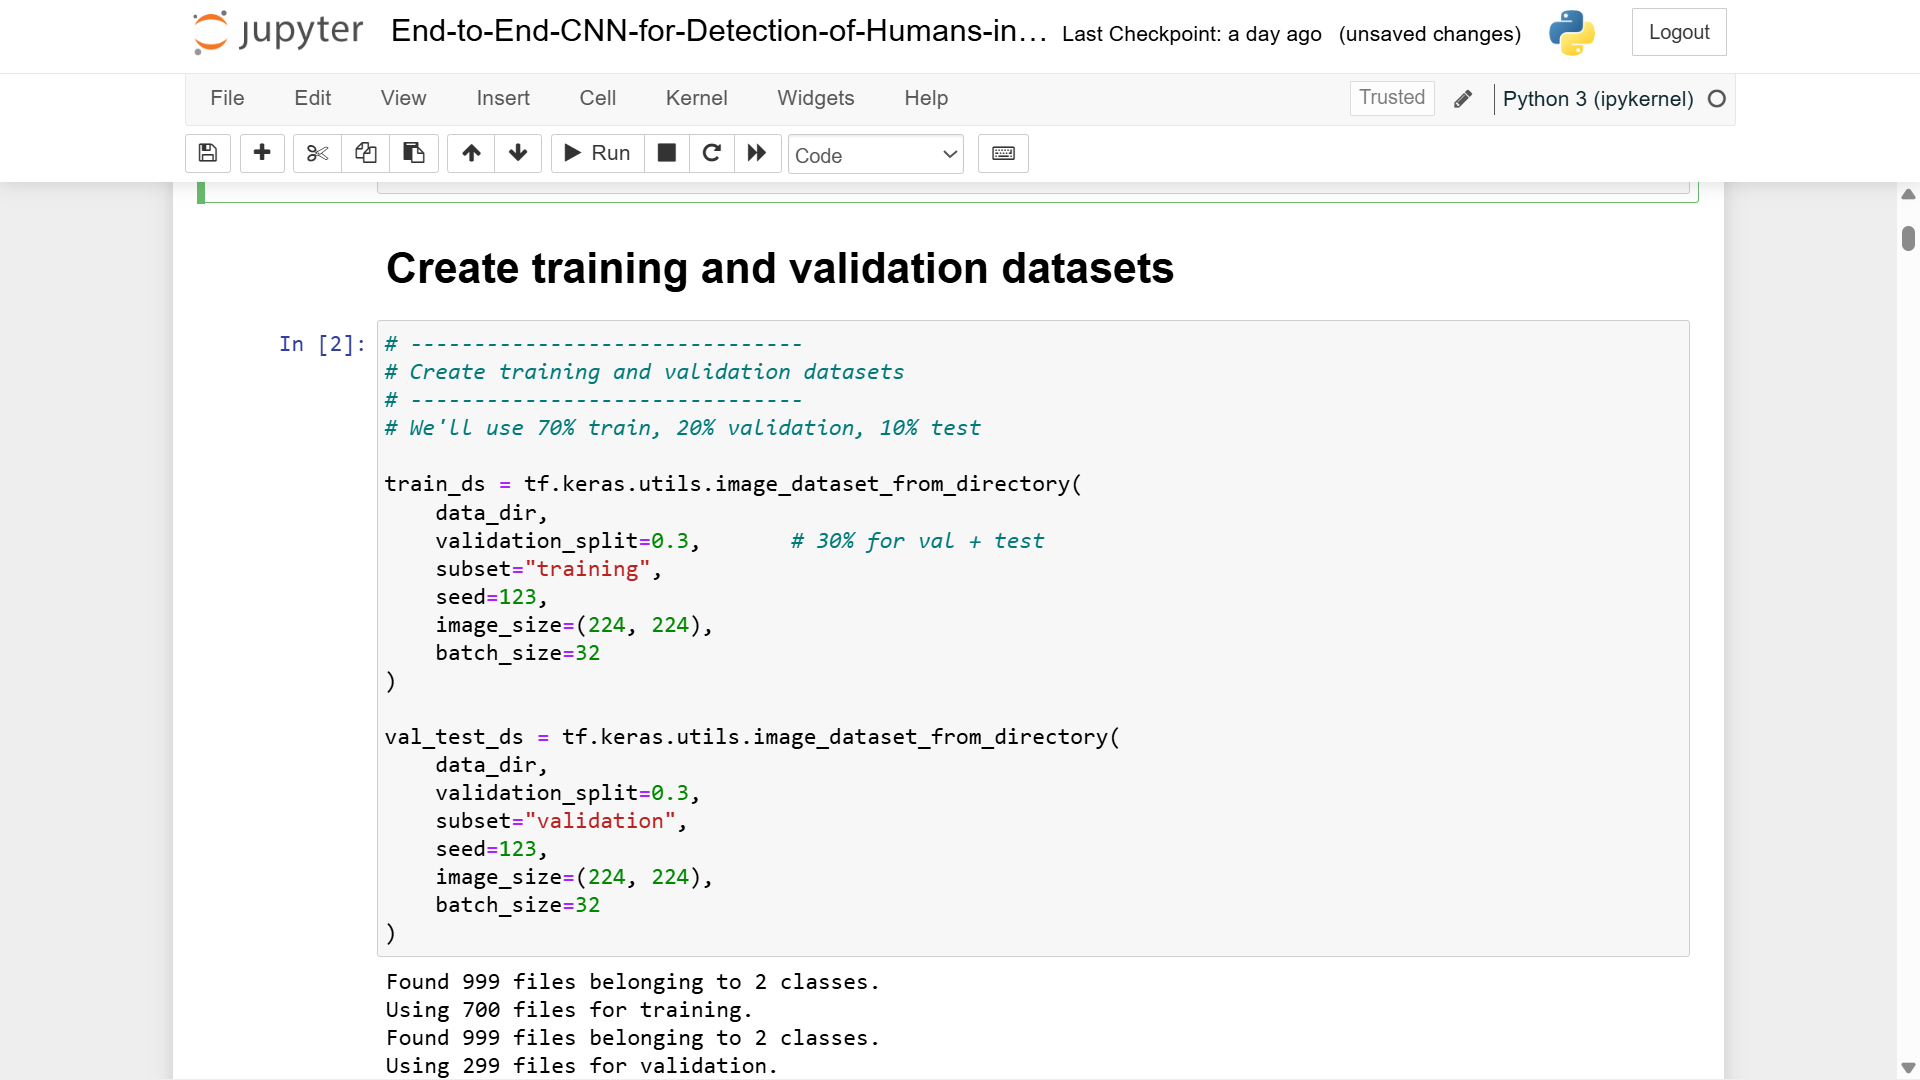The height and width of the screenshot is (1080, 1920).
Task: Insert cell below with plus icon
Action: [x=262, y=153]
